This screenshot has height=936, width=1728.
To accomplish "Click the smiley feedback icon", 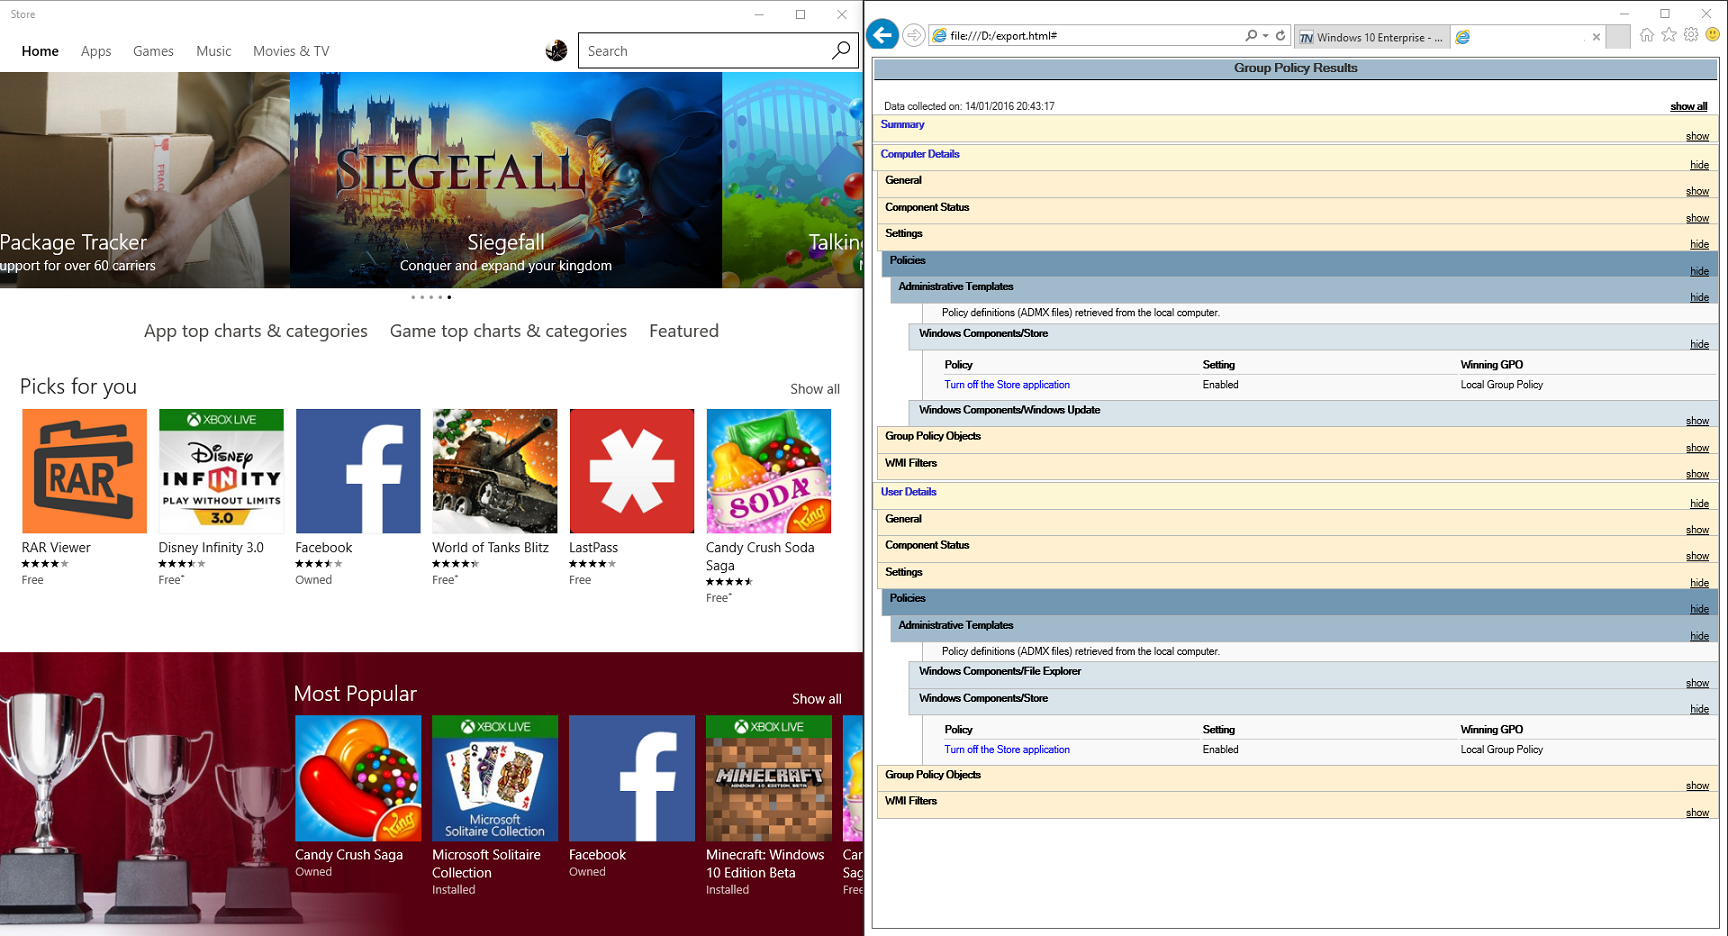I will coord(1712,35).
